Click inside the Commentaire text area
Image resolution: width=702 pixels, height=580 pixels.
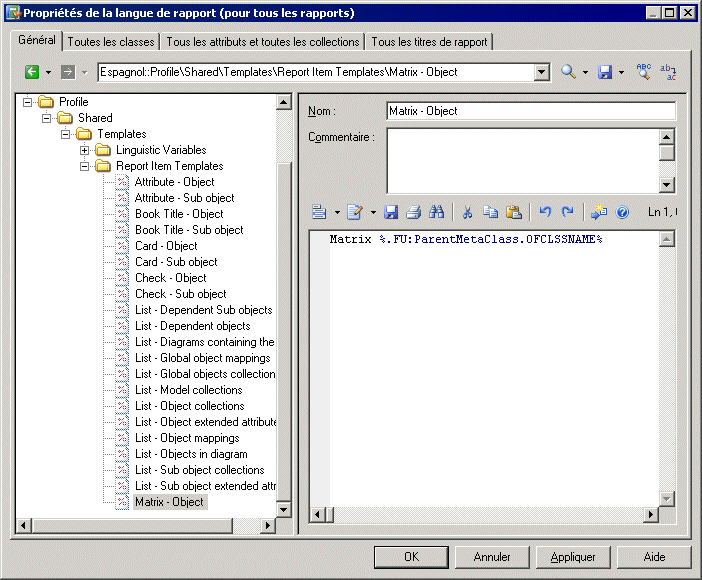[x=523, y=161]
